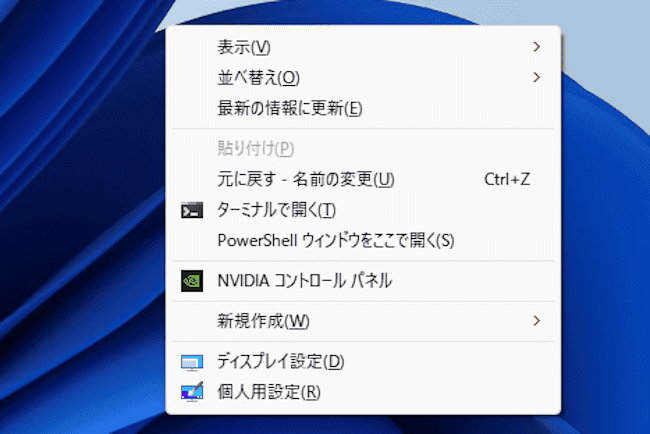Expand the 表示(V) submenu arrow

click(536, 47)
